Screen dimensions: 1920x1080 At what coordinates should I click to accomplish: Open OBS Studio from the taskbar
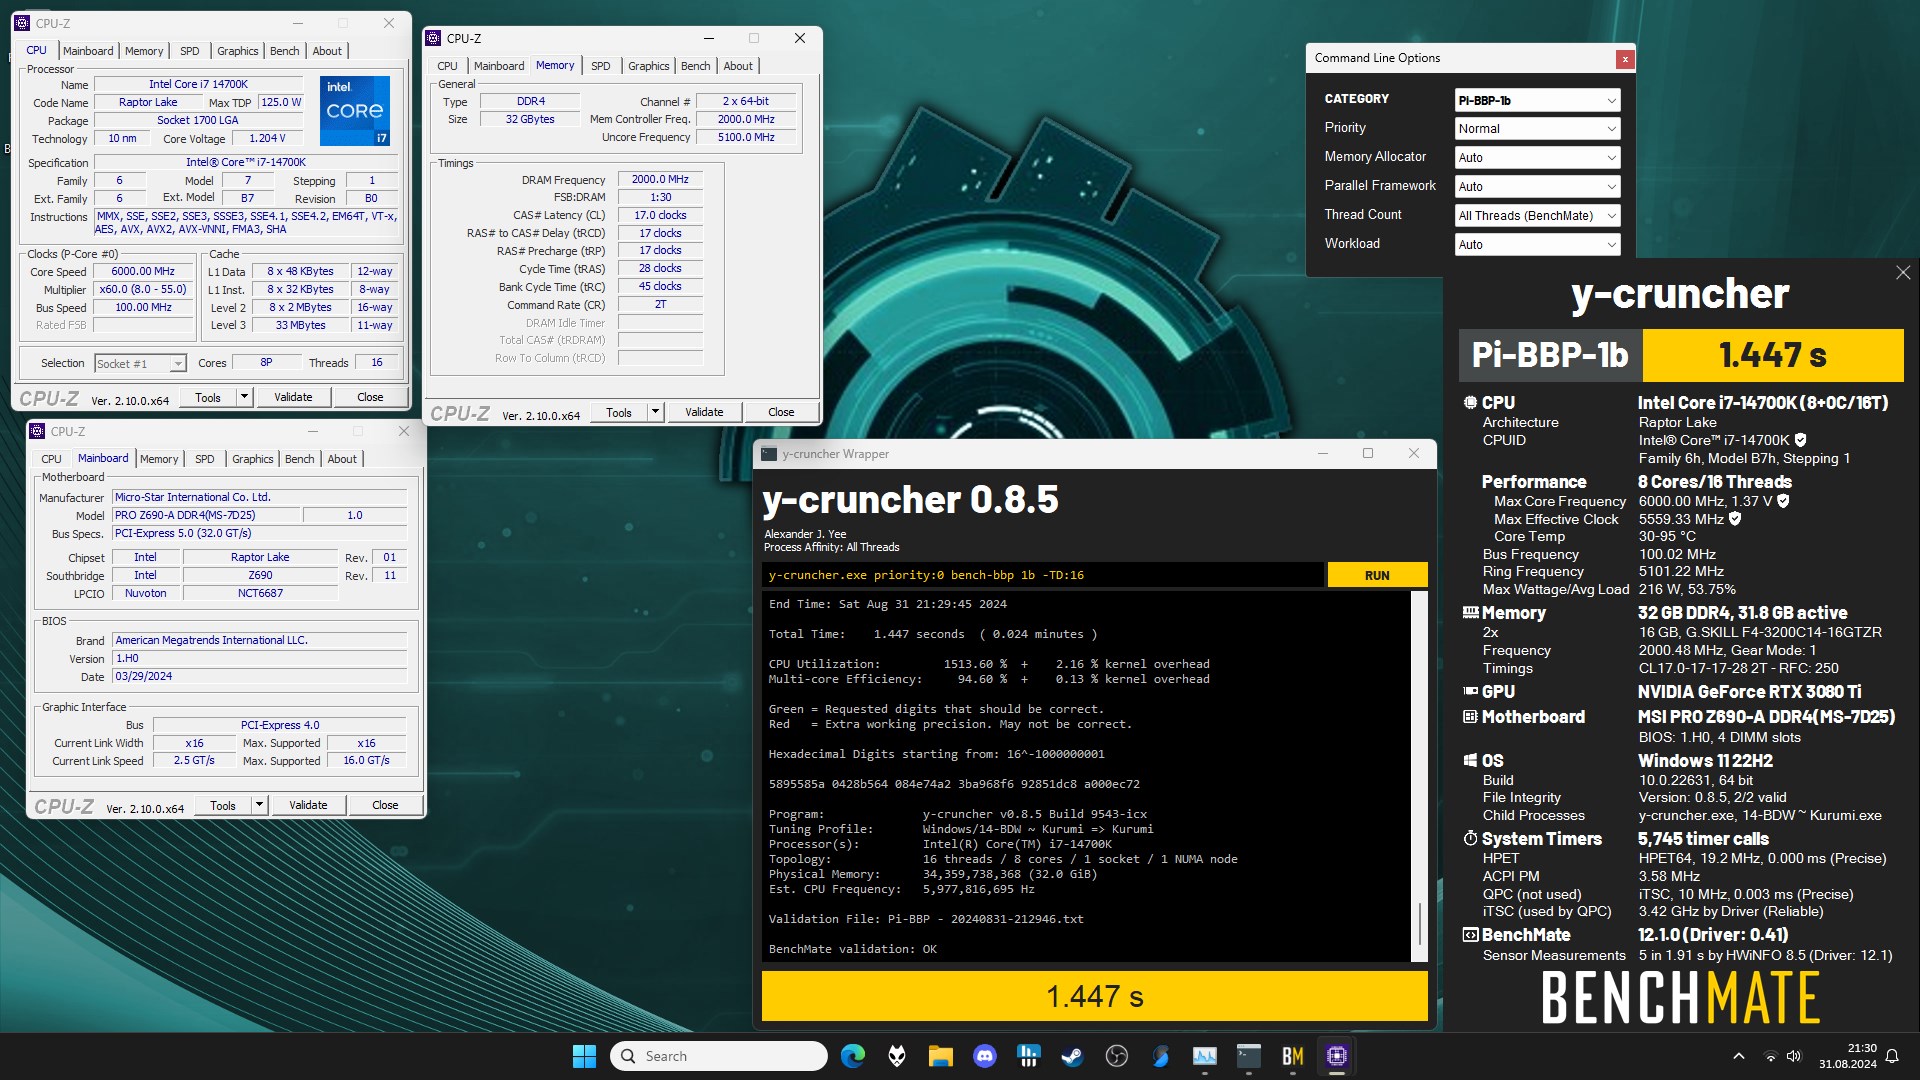click(x=1117, y=1056)
